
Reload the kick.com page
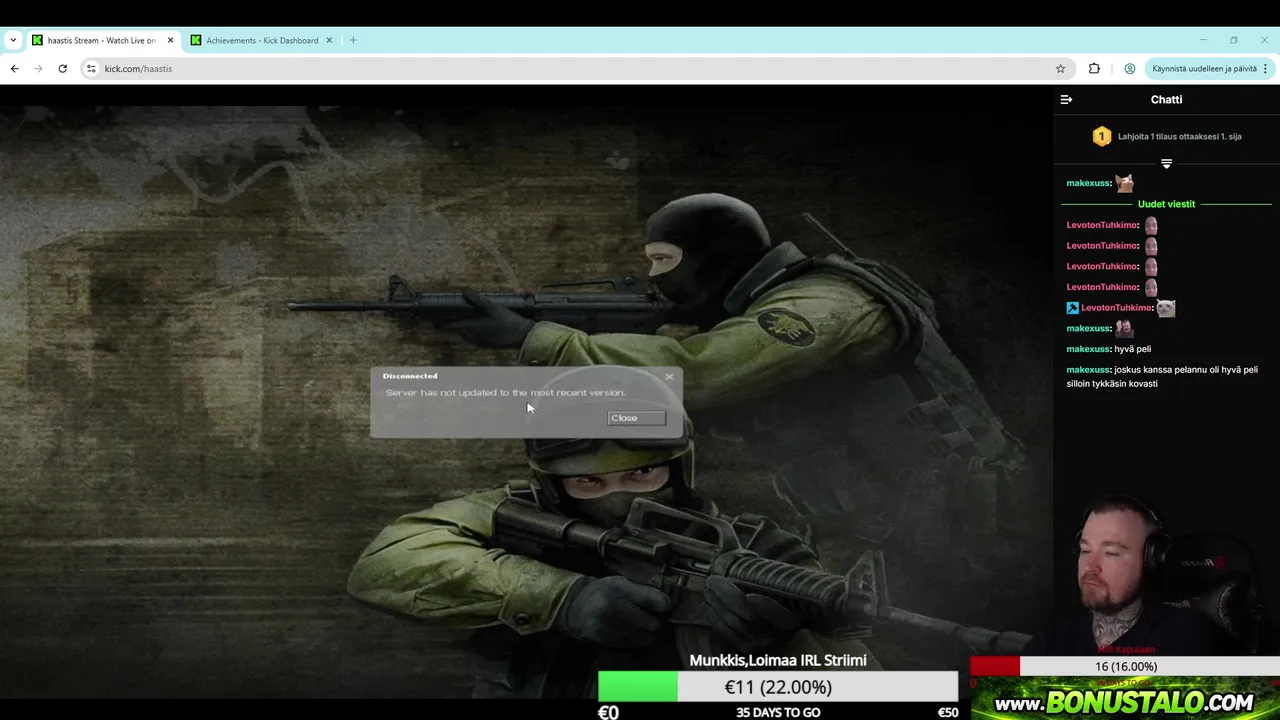pos(62,68)
